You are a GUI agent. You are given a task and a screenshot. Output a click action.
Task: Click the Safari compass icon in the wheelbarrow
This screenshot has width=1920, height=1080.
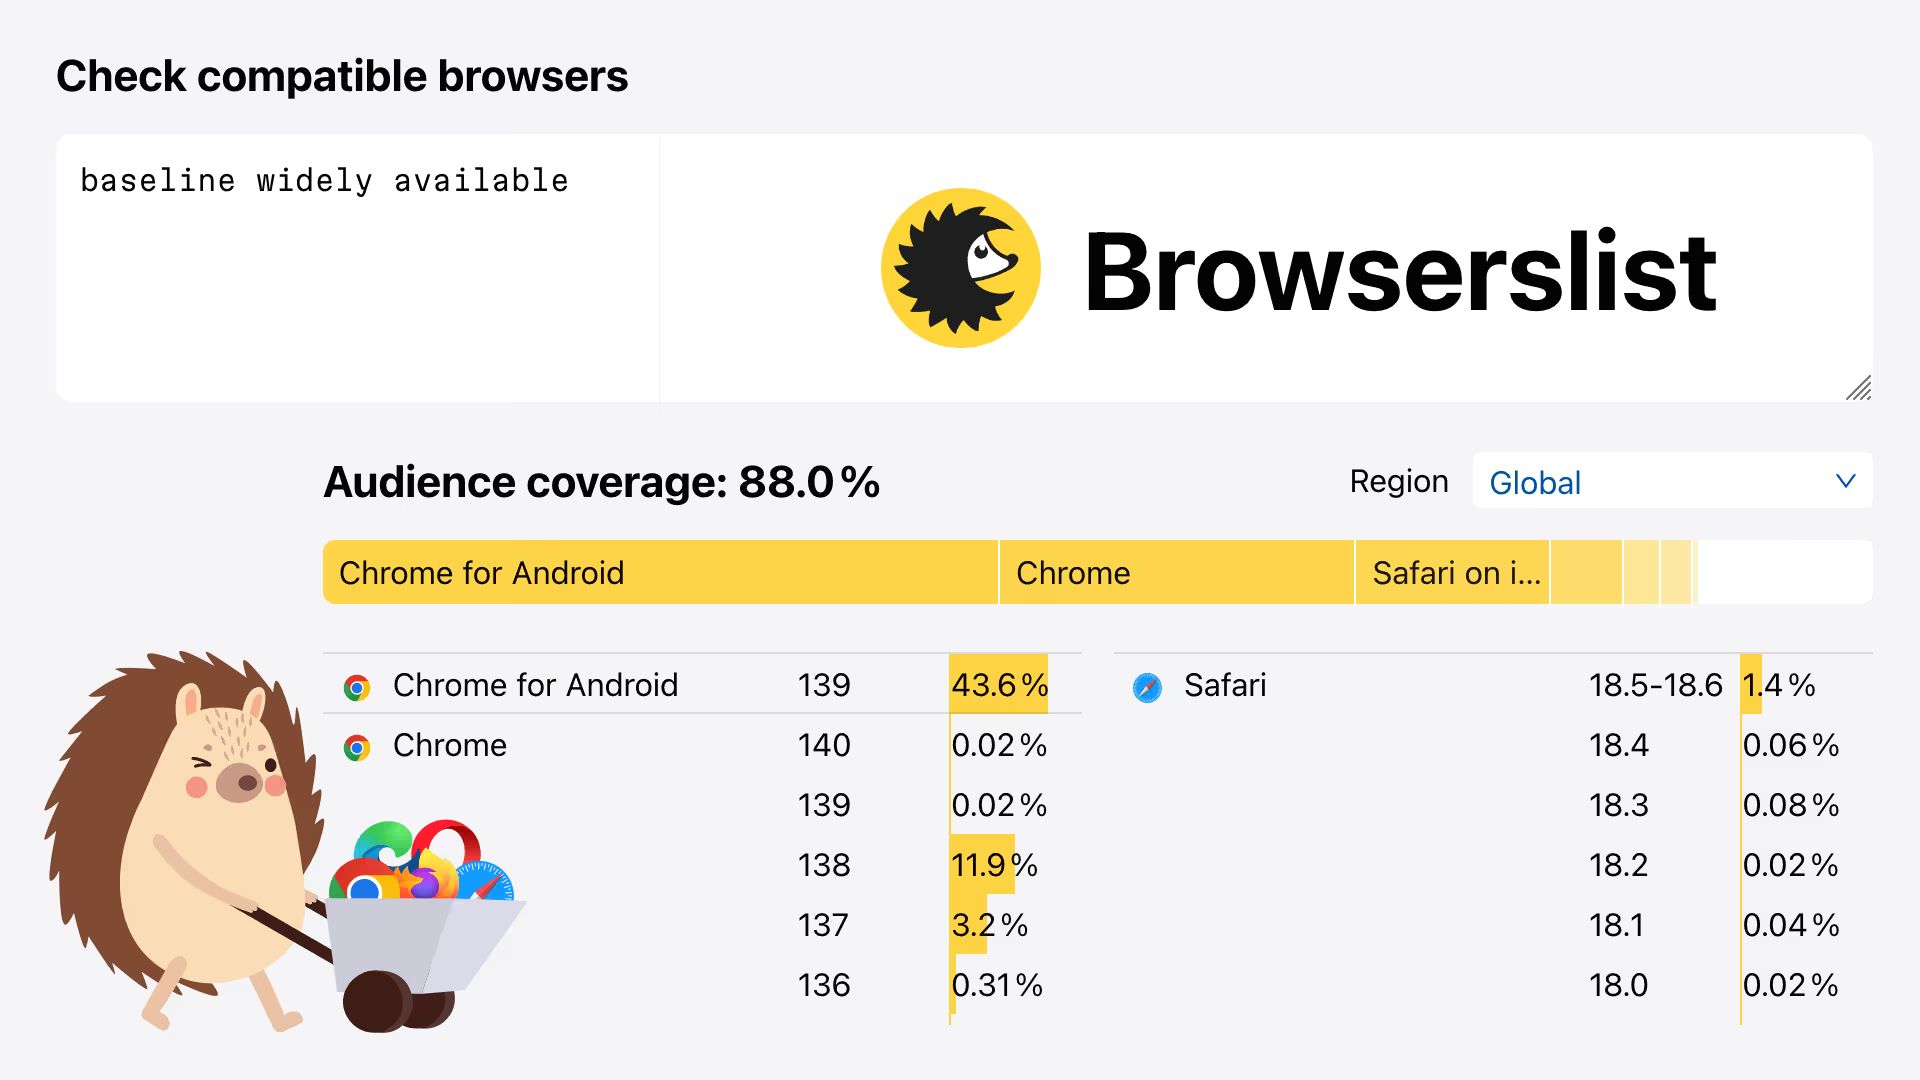click(x=486, y=883)
